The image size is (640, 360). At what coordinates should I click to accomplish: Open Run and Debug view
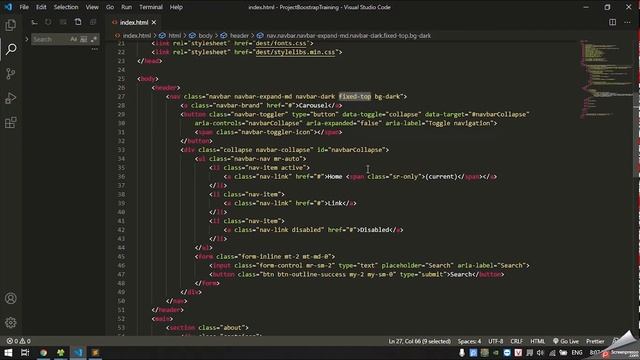[x=11, y=98]
